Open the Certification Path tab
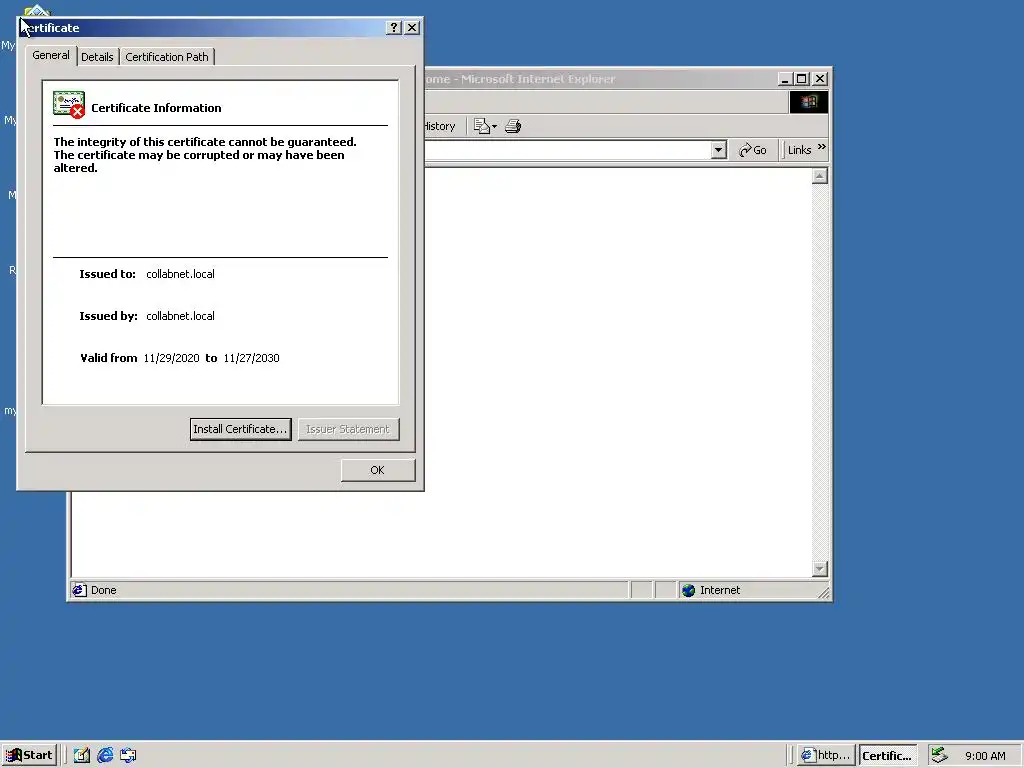This screenshot has width=1024, height=768. coord(167,57)
